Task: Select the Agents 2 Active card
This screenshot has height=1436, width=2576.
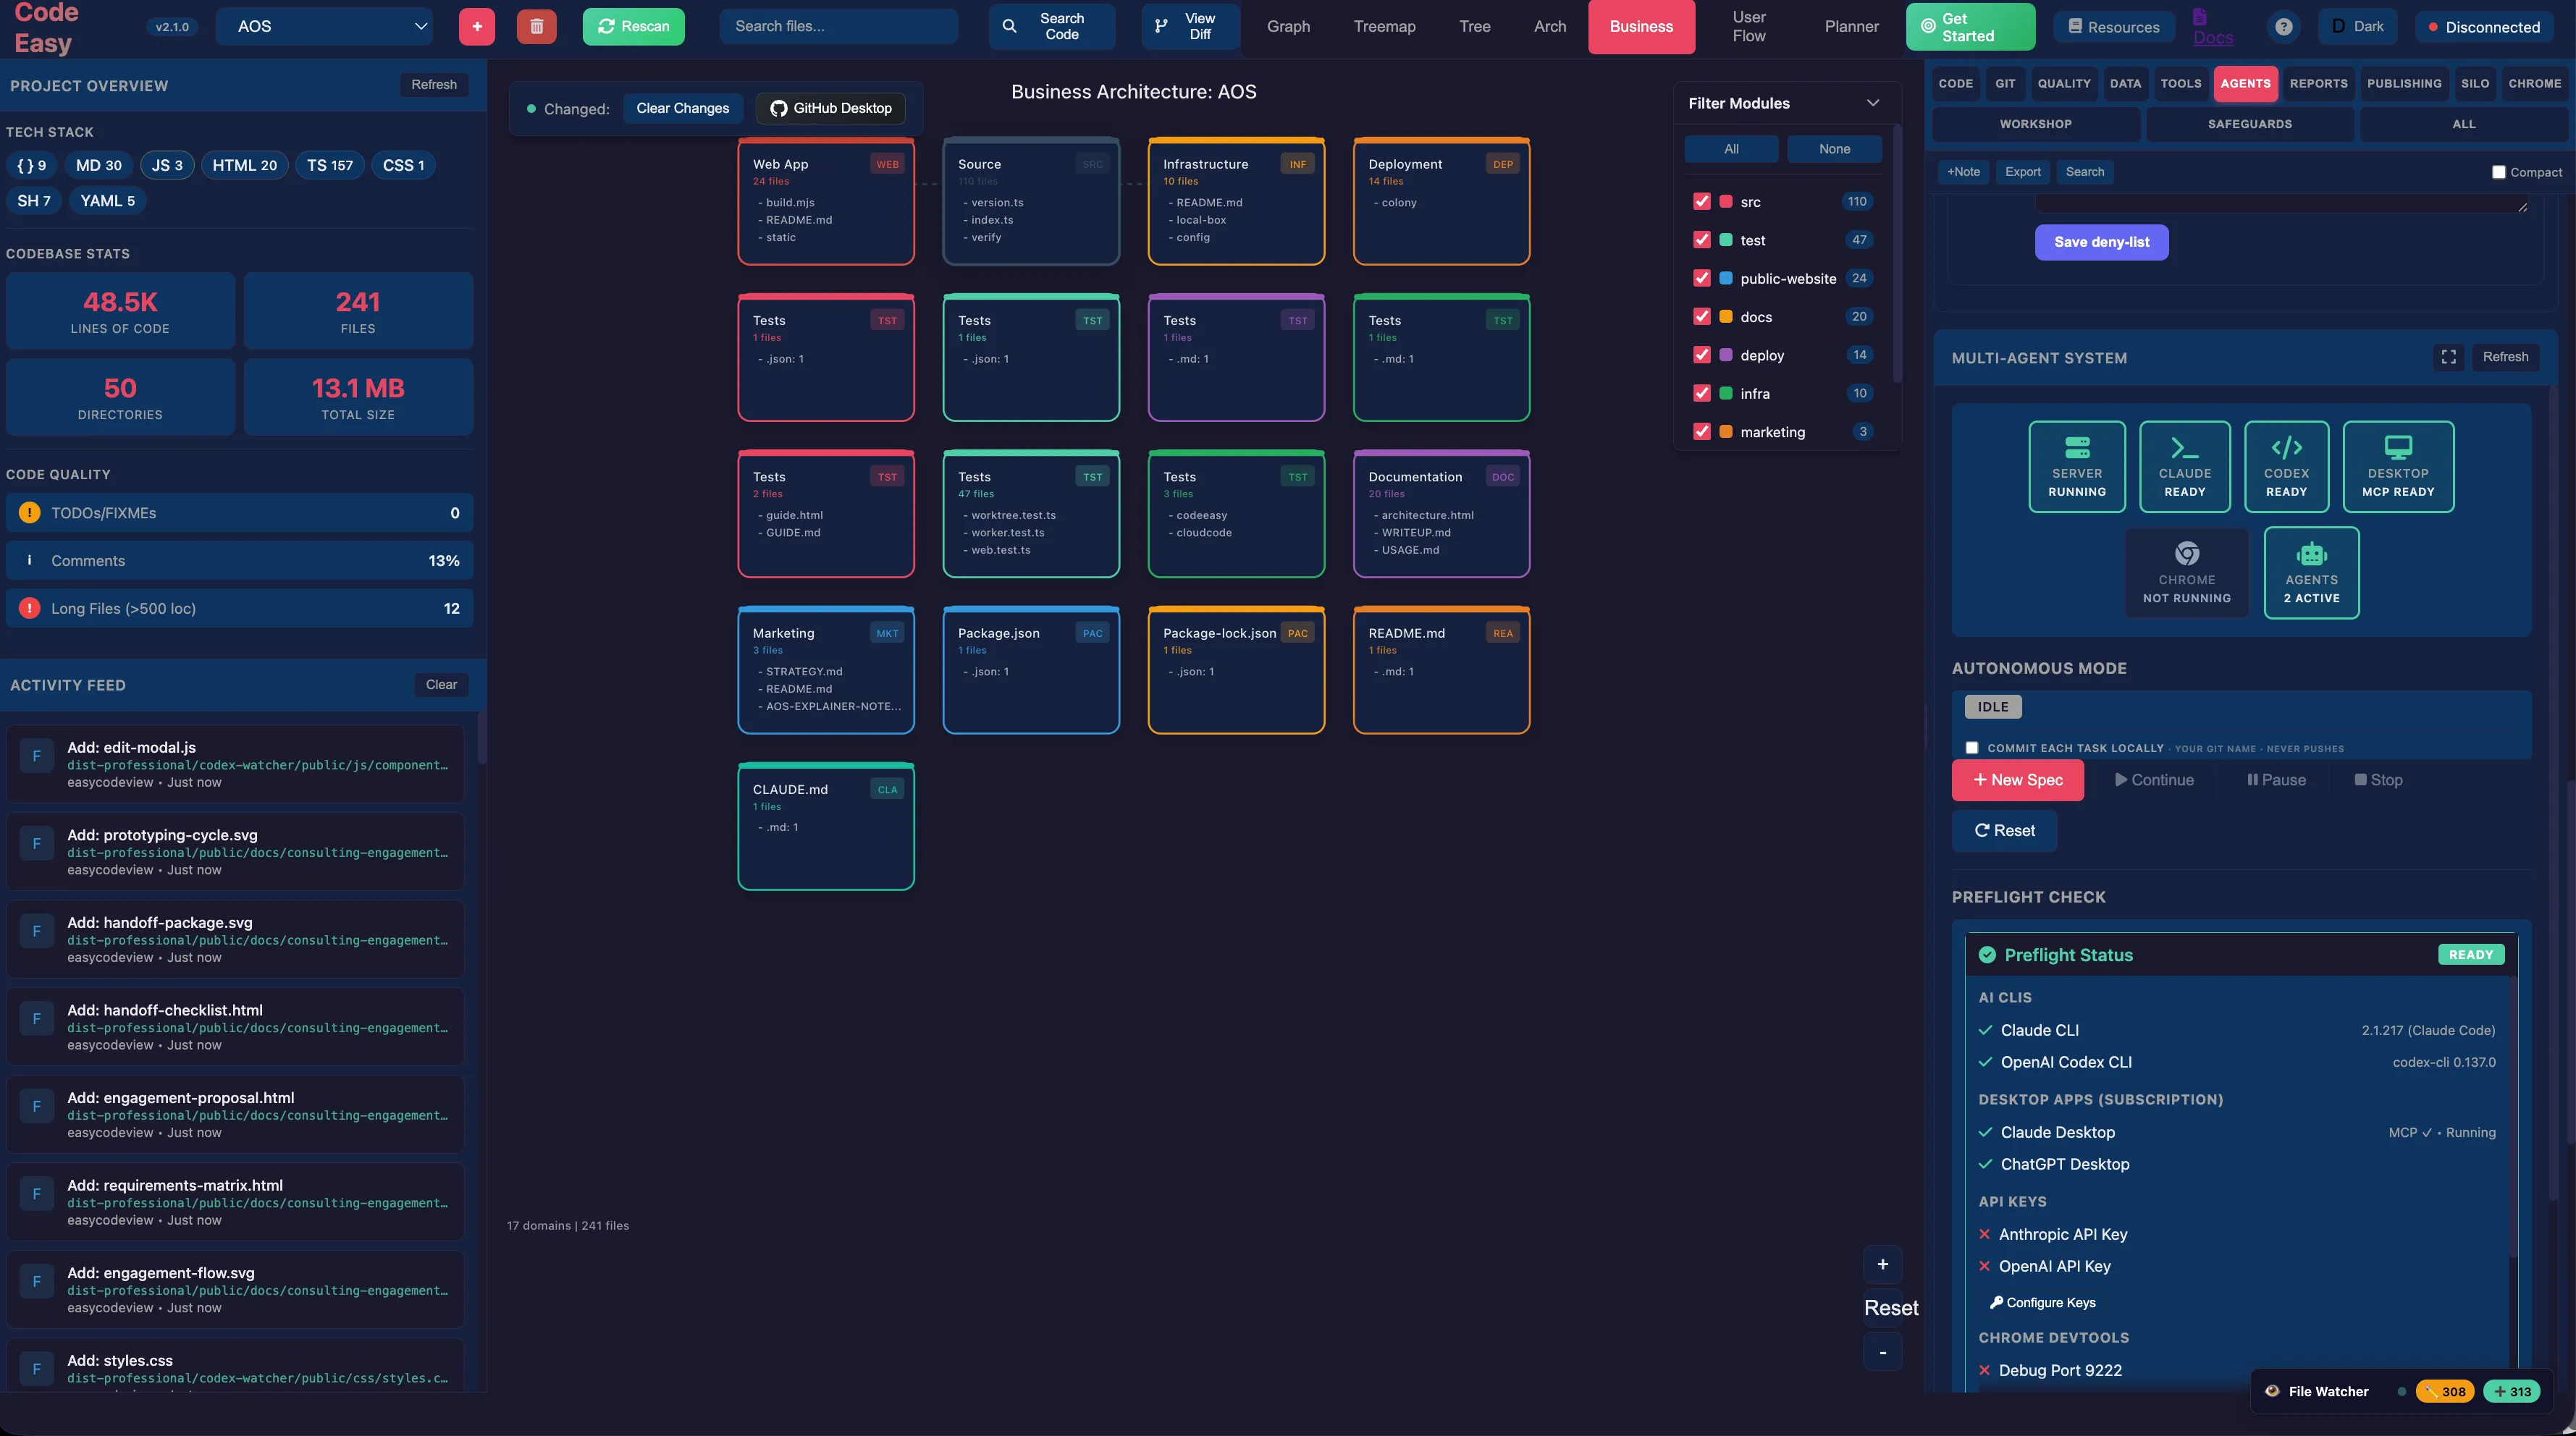Action: click(x=2311, y=573)
